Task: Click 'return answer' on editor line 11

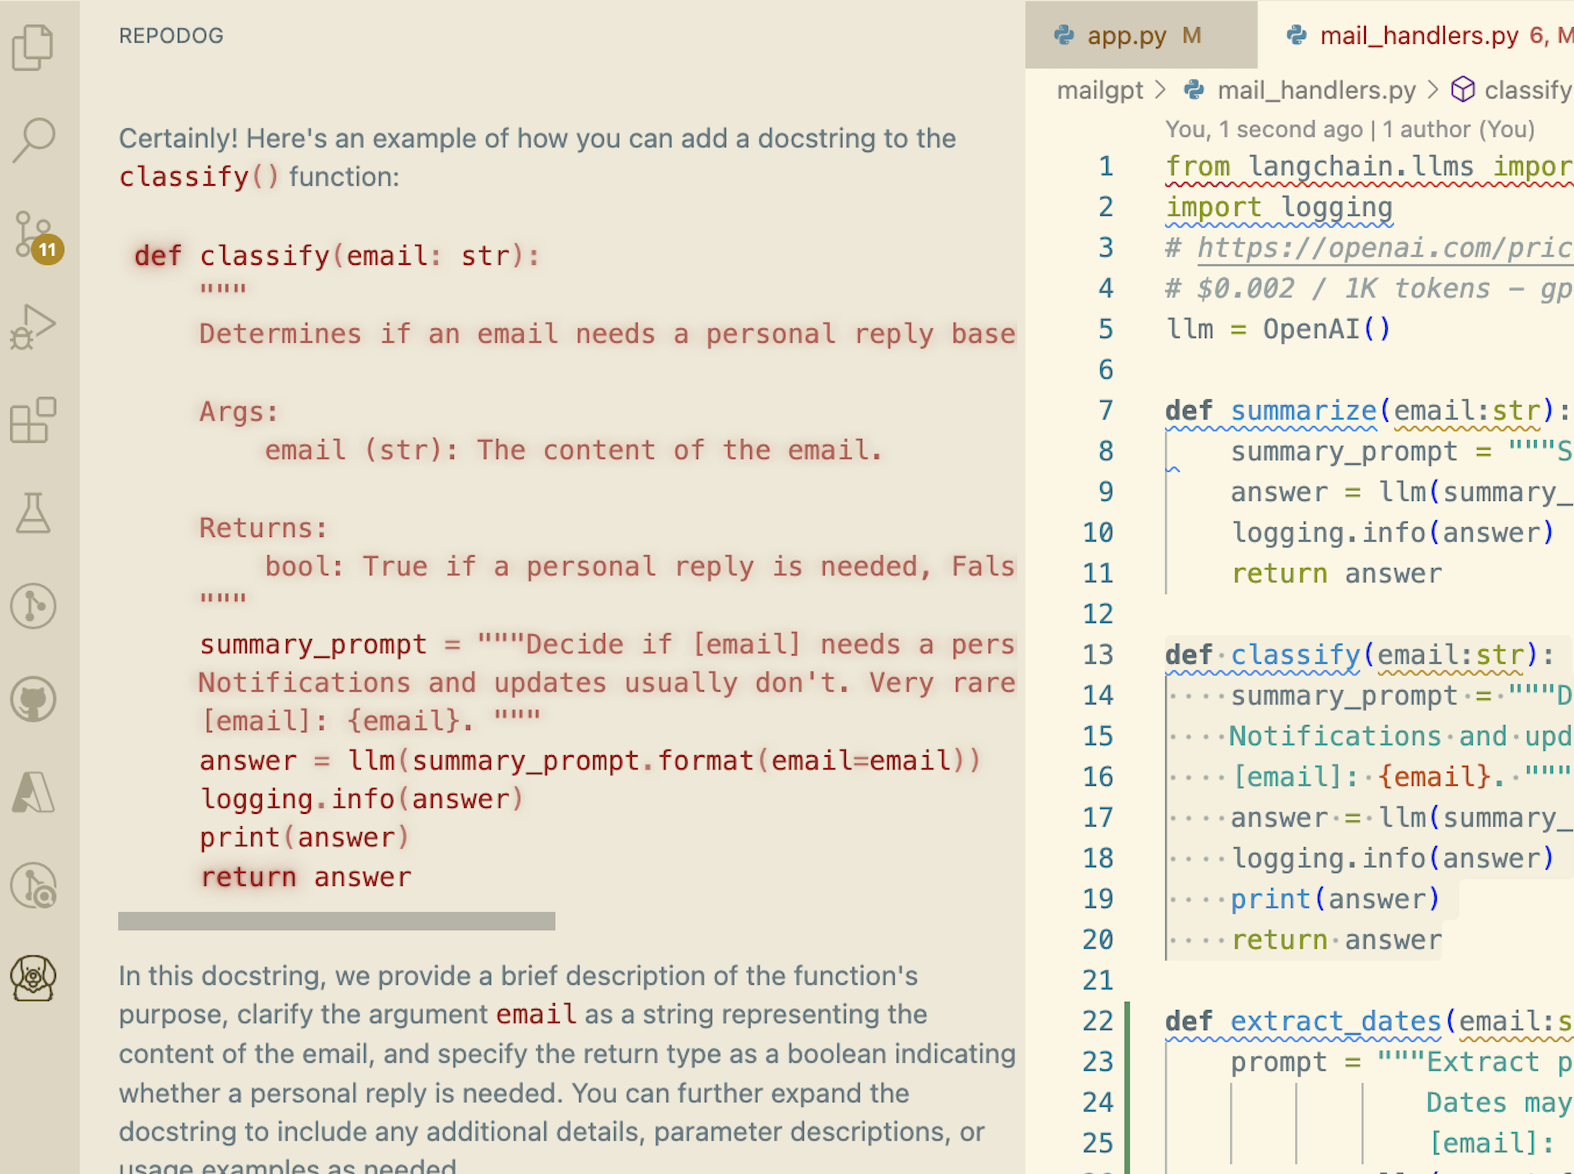Action: [1336, 573]
